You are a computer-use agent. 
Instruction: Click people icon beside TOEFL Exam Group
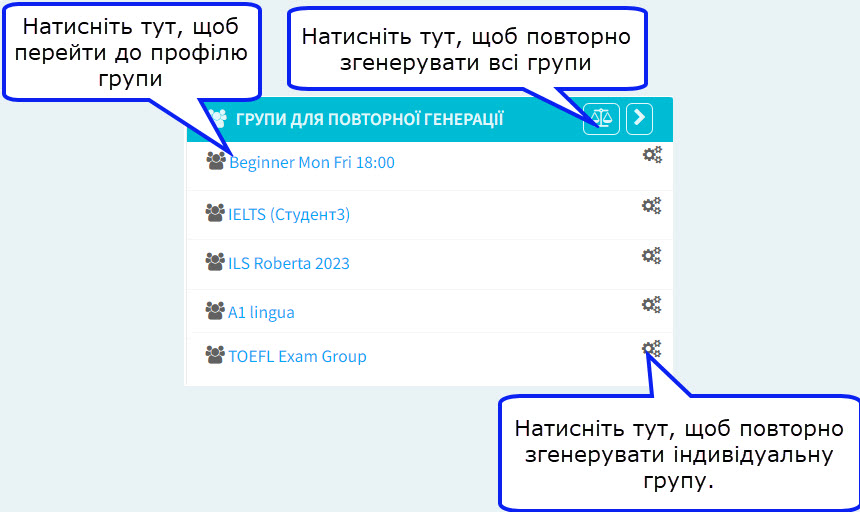[215, 355]
